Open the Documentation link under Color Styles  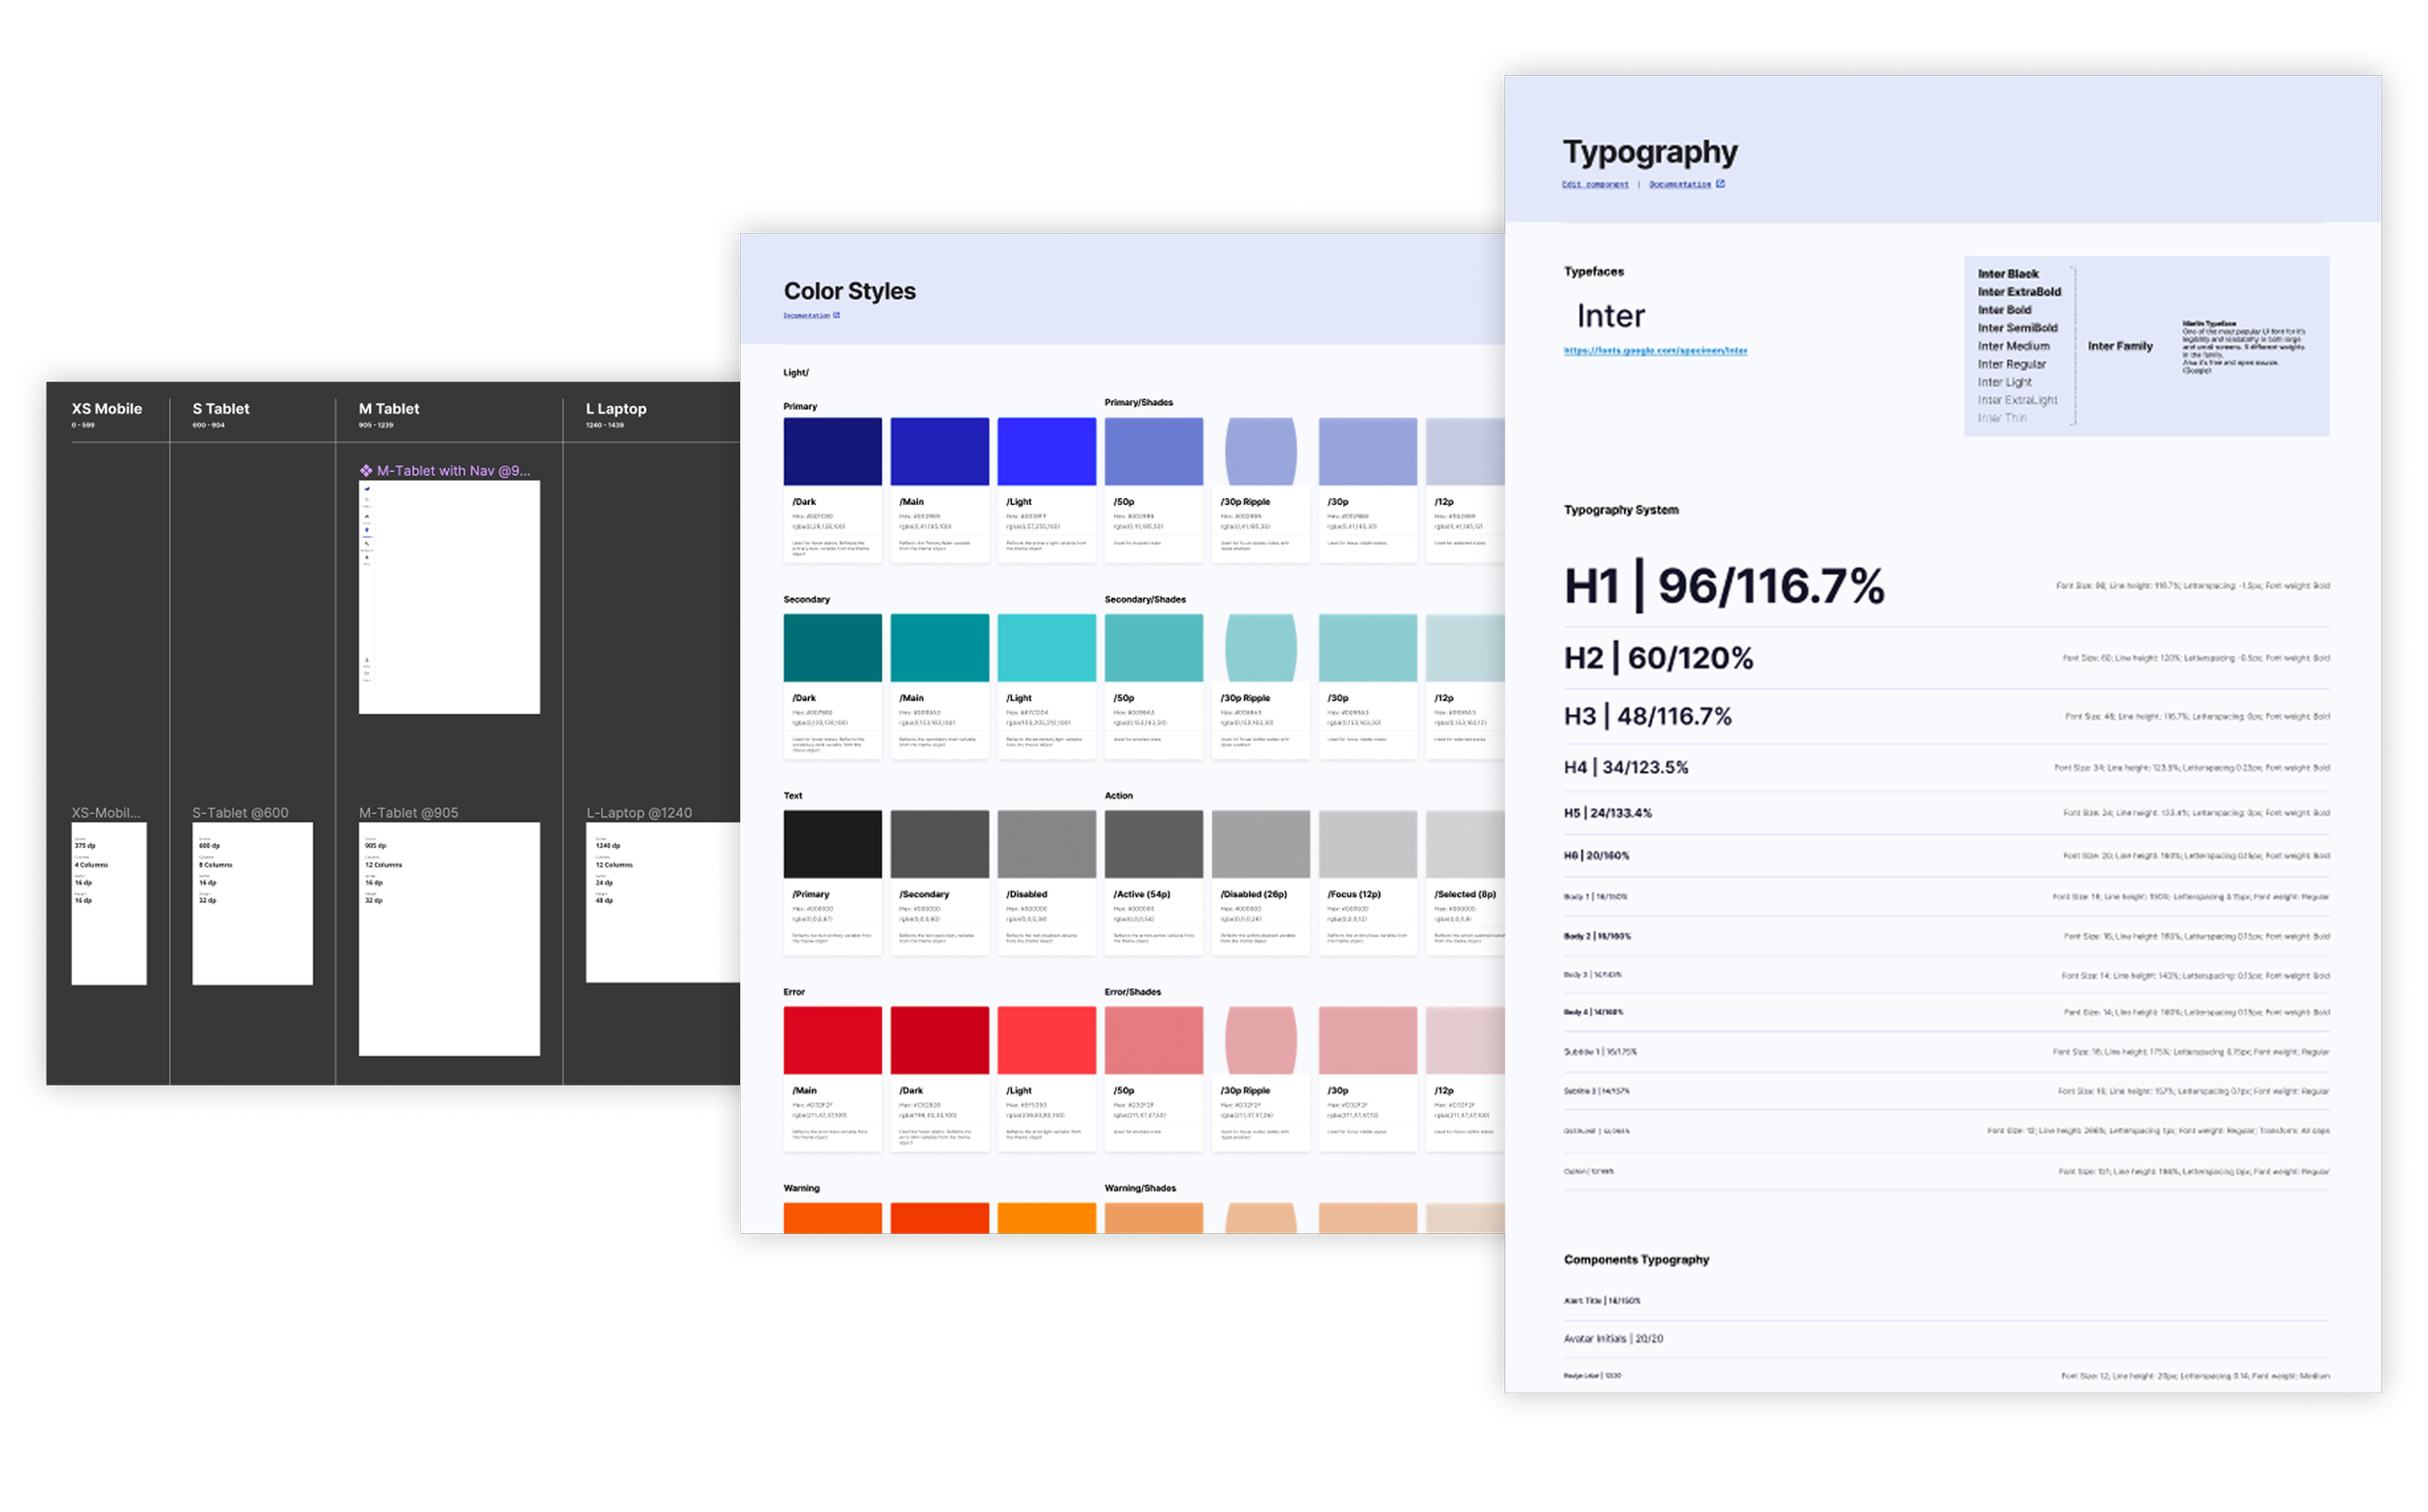pyautogui.click(x=806, y=315)
